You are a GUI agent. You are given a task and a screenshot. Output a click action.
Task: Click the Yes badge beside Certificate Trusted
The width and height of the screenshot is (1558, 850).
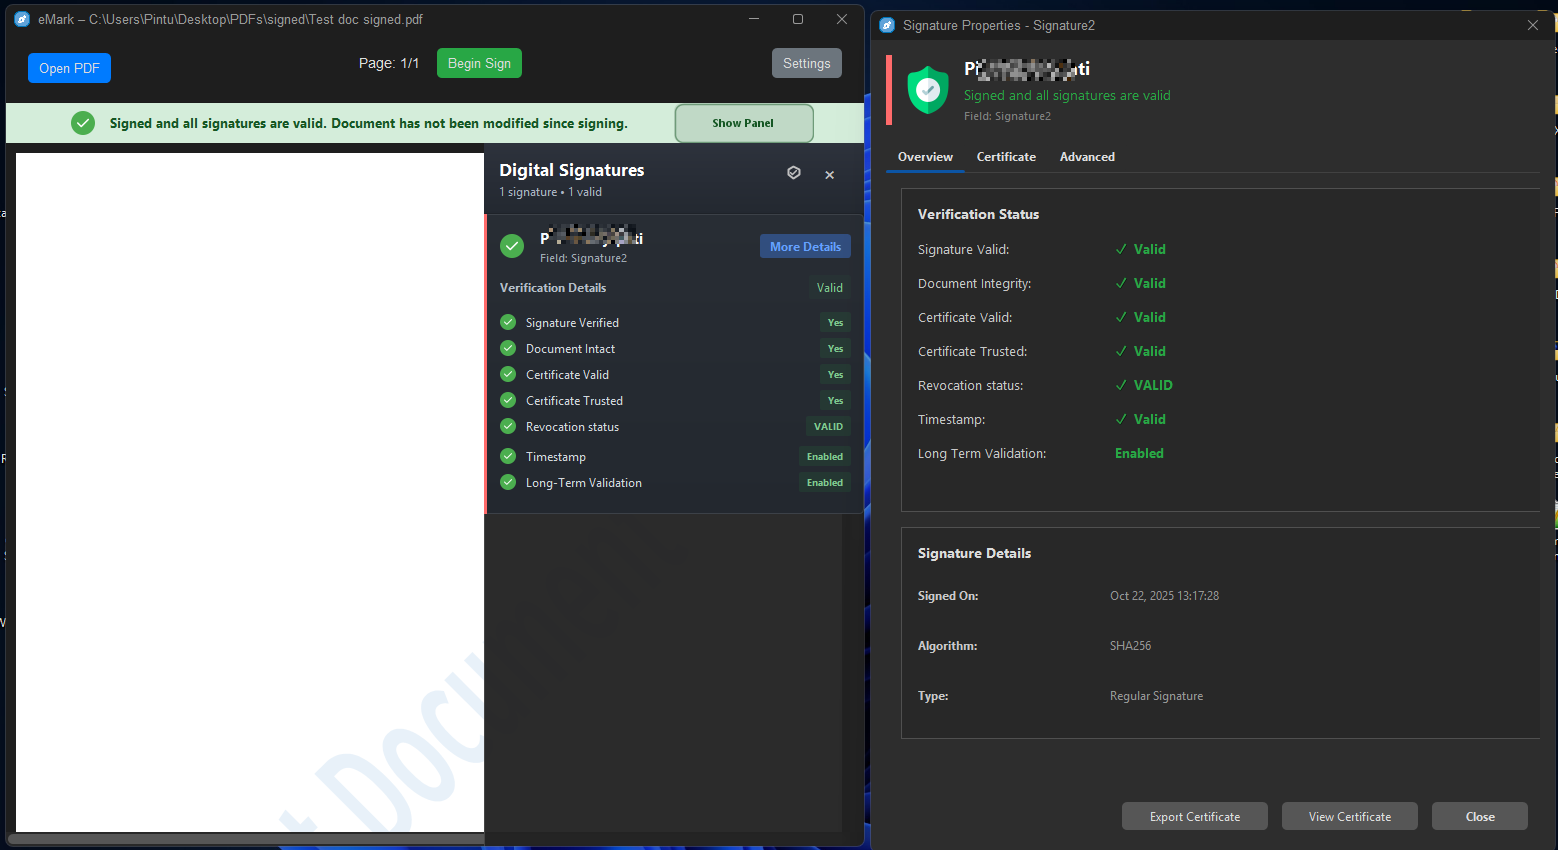[835, 400]
